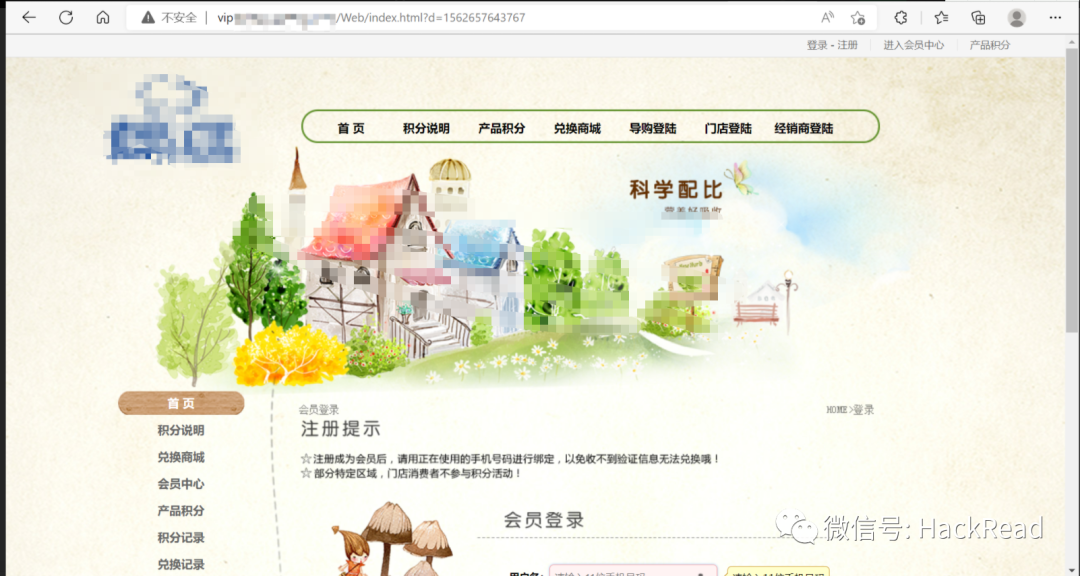Add page to favorites star icon
The image size is (1080, 576).
click(x=858, y=18)
